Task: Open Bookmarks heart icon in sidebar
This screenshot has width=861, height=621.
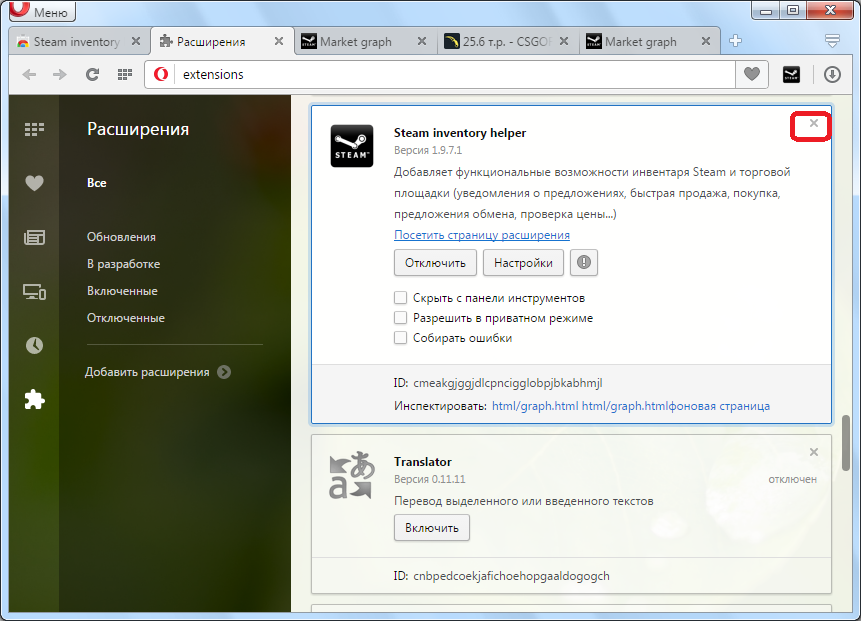Action: (x=35, y=183)
